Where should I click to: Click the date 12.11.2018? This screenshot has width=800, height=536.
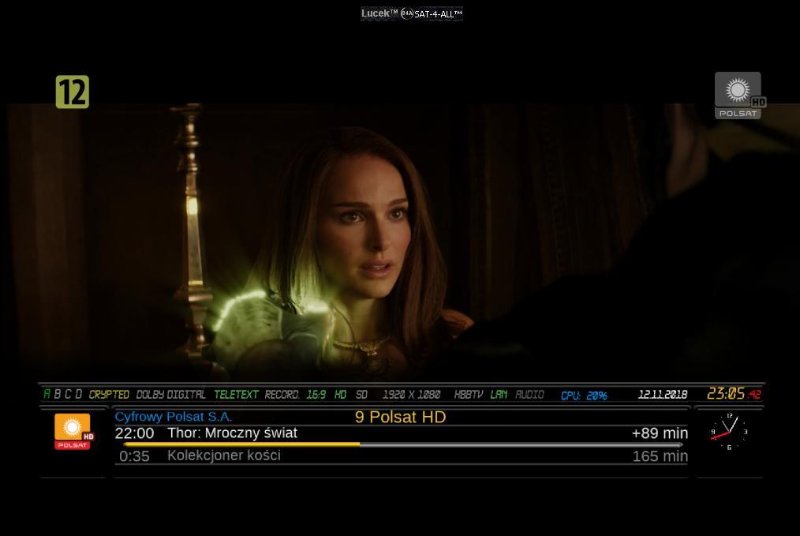click(663, 394)
